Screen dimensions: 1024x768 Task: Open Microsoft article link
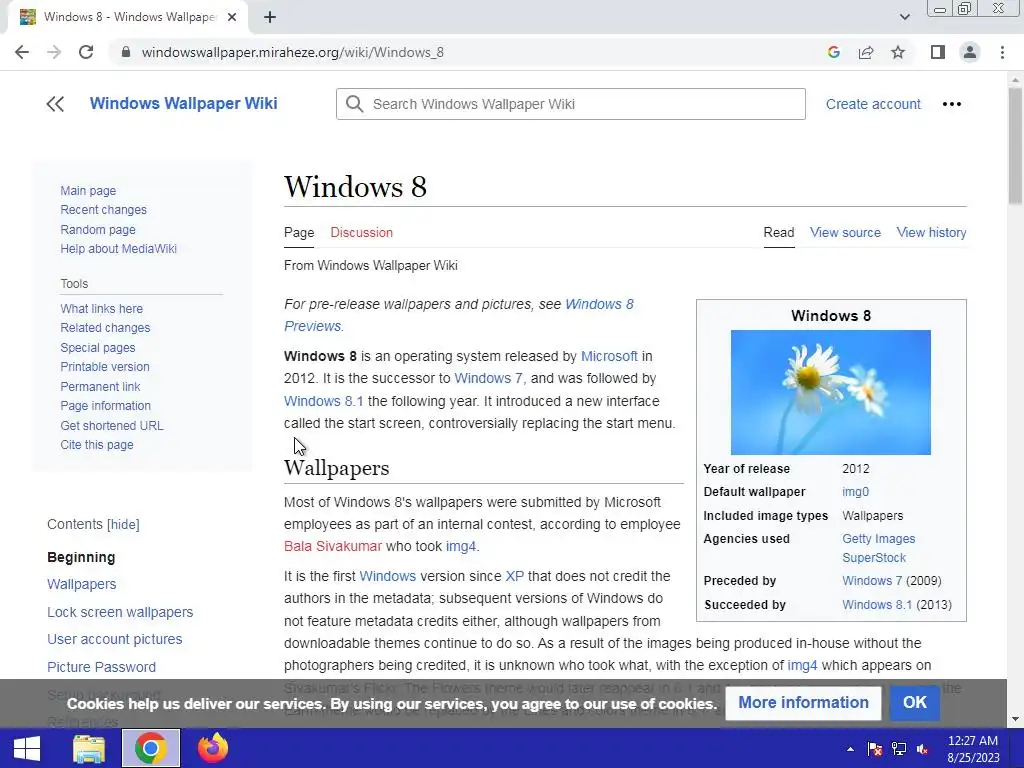(x=609, y=357)
